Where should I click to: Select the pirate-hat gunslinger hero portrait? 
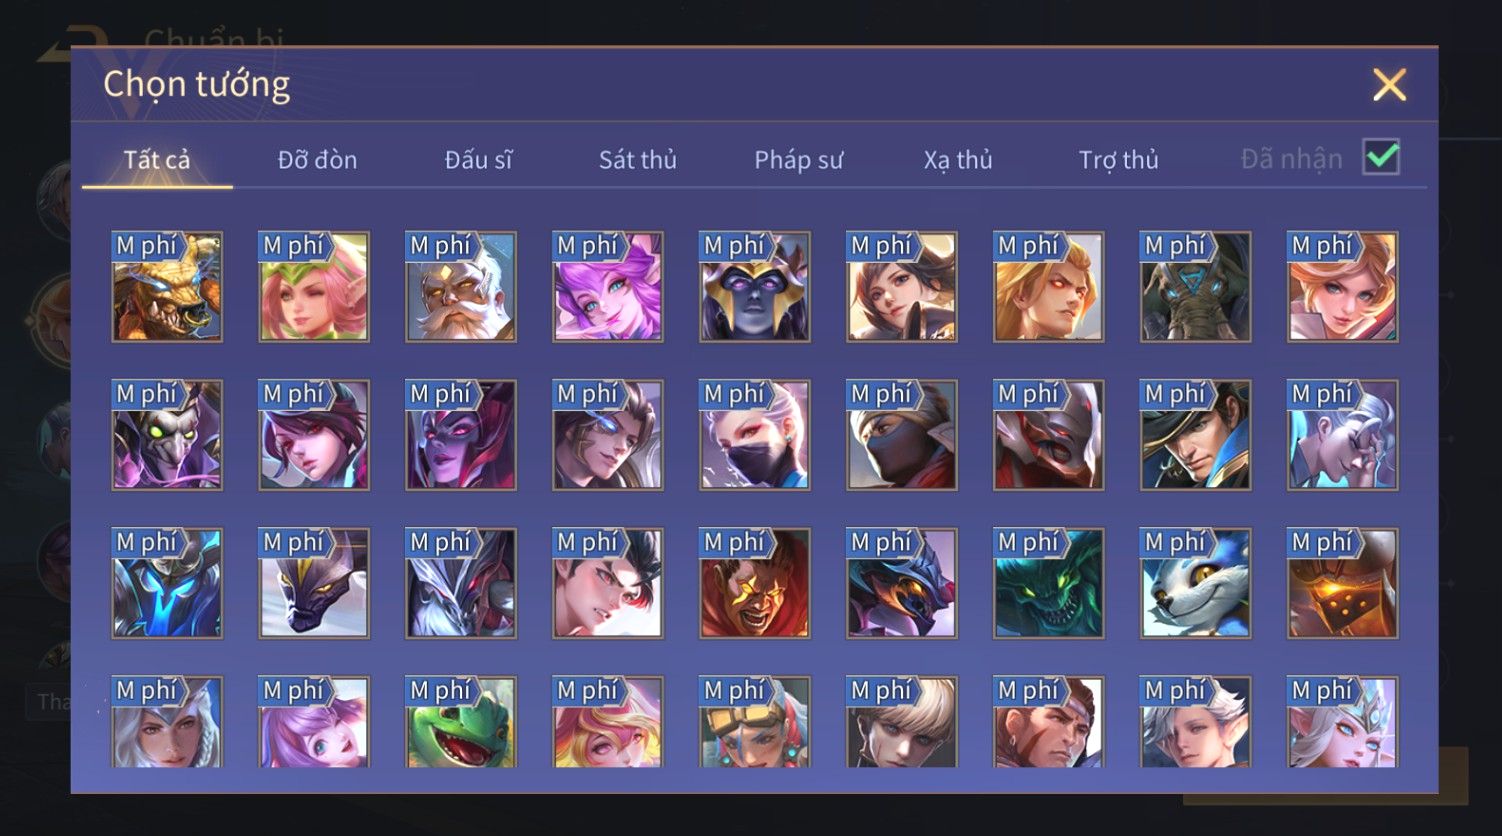tap(1196, 435)
